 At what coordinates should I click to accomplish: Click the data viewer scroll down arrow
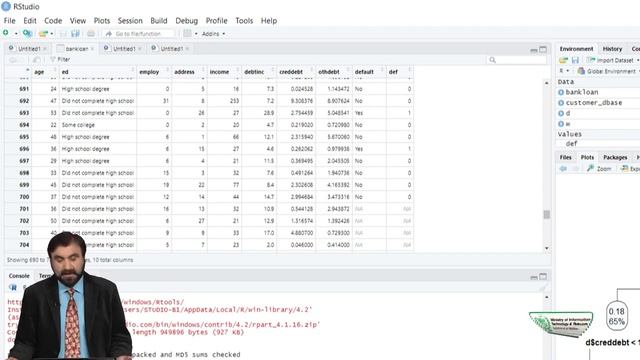click(x=547, y=248)
